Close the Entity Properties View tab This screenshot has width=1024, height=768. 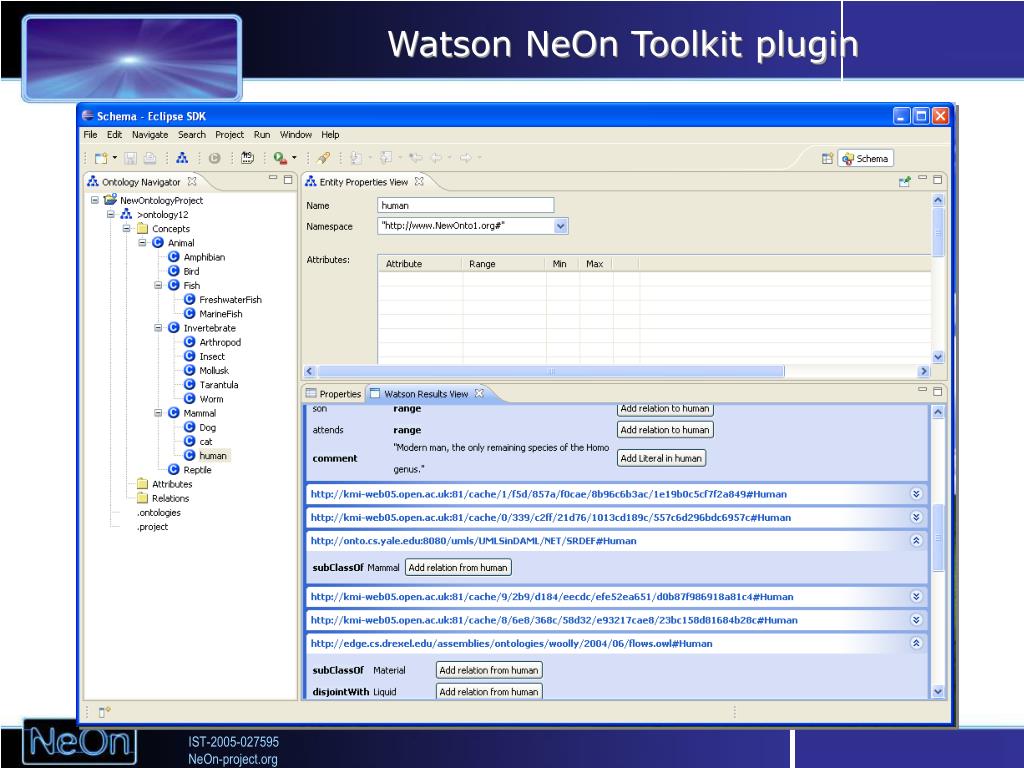tap(419, 182)
